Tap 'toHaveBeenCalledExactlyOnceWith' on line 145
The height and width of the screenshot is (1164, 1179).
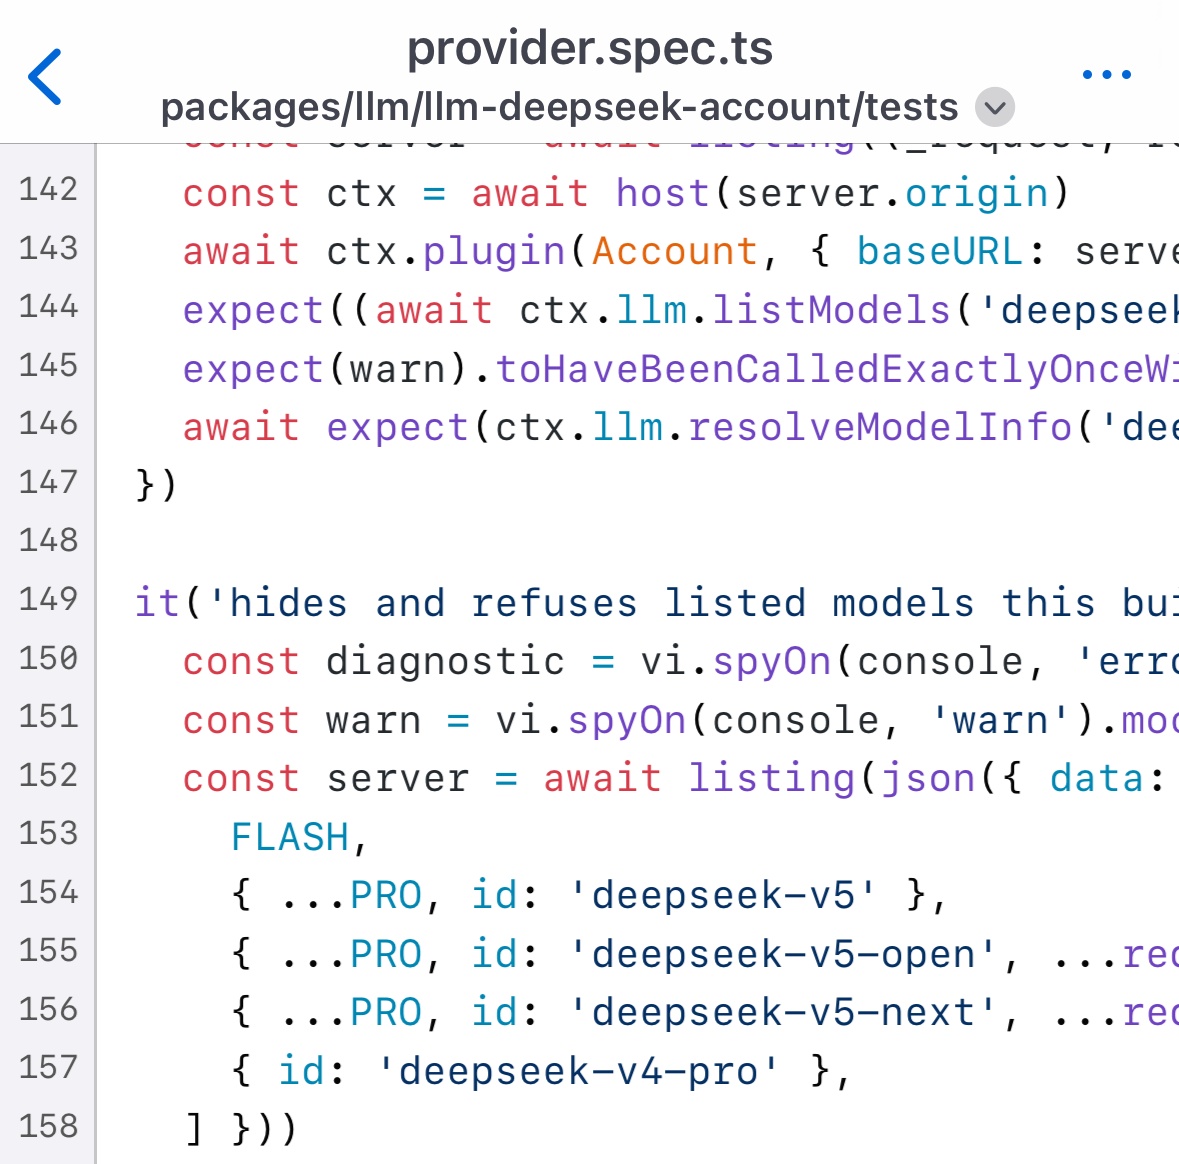coord(837,368)
